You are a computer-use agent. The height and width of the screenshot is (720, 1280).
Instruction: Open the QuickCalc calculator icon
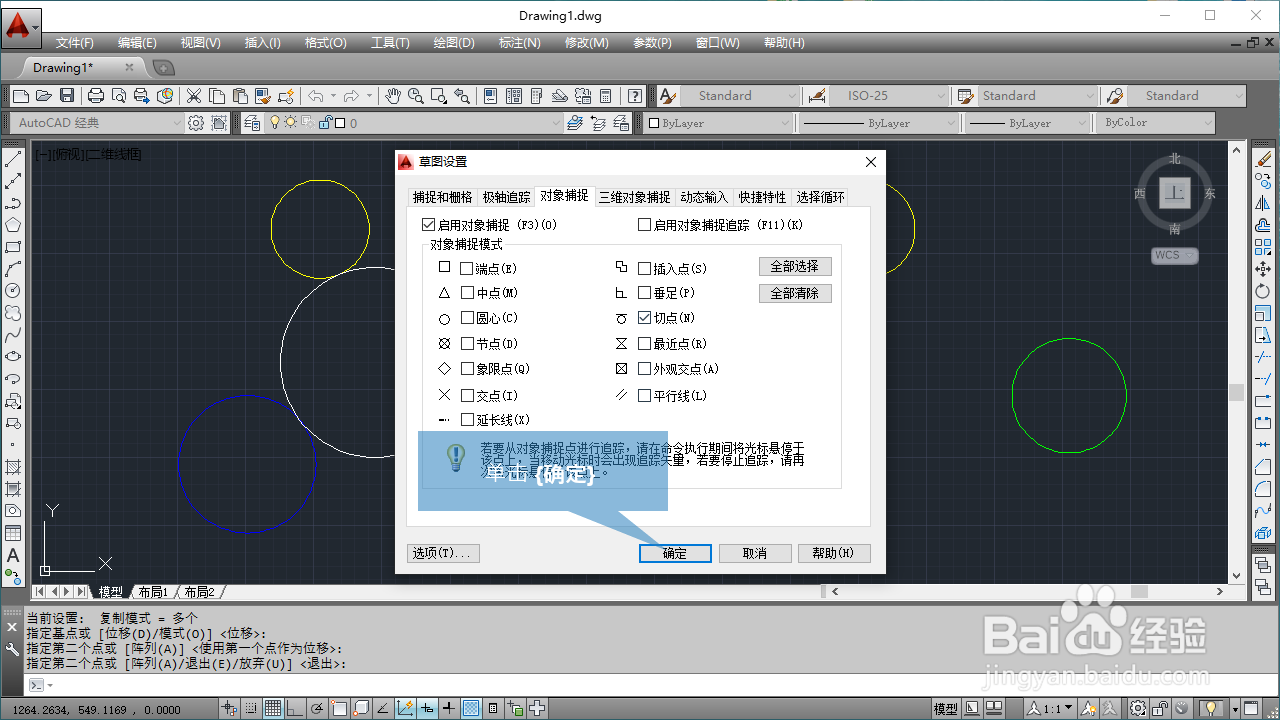click(x=606, y=96)
